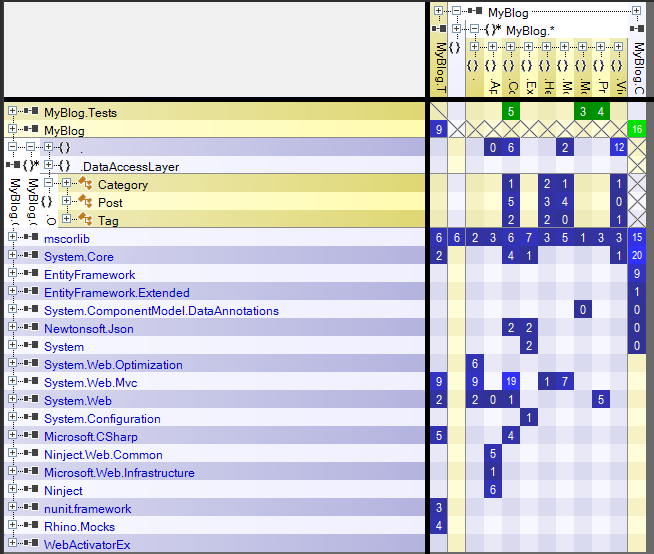This screenshot has width=654, height=554.
Task: Click the System.Configuration assembly icon
Action: pos(31,417)
